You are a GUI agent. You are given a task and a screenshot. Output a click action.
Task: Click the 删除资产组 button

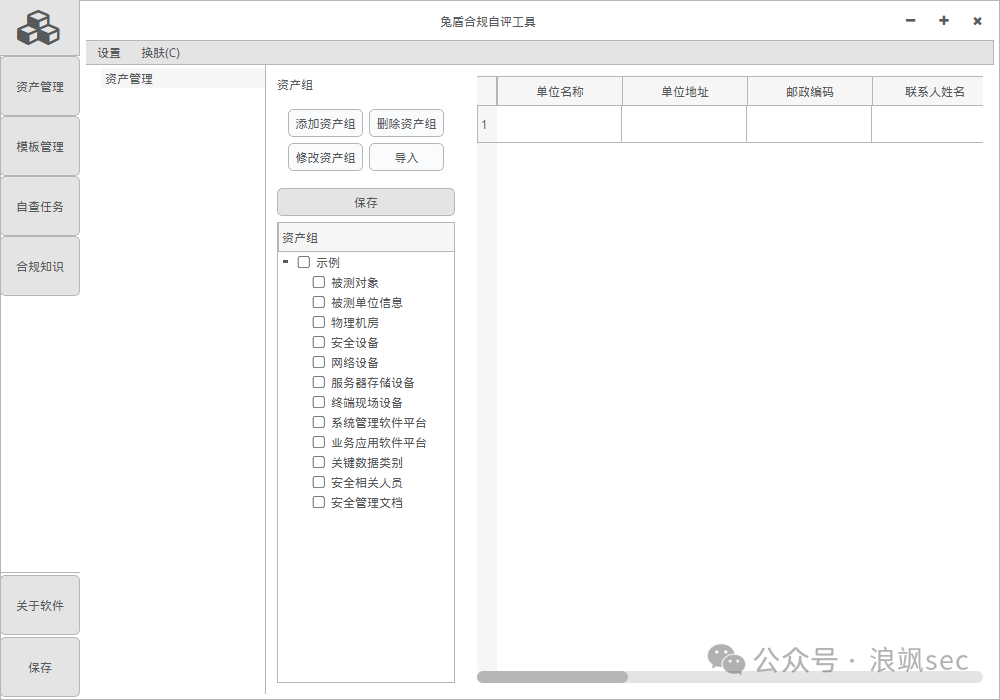pos(406,123)
